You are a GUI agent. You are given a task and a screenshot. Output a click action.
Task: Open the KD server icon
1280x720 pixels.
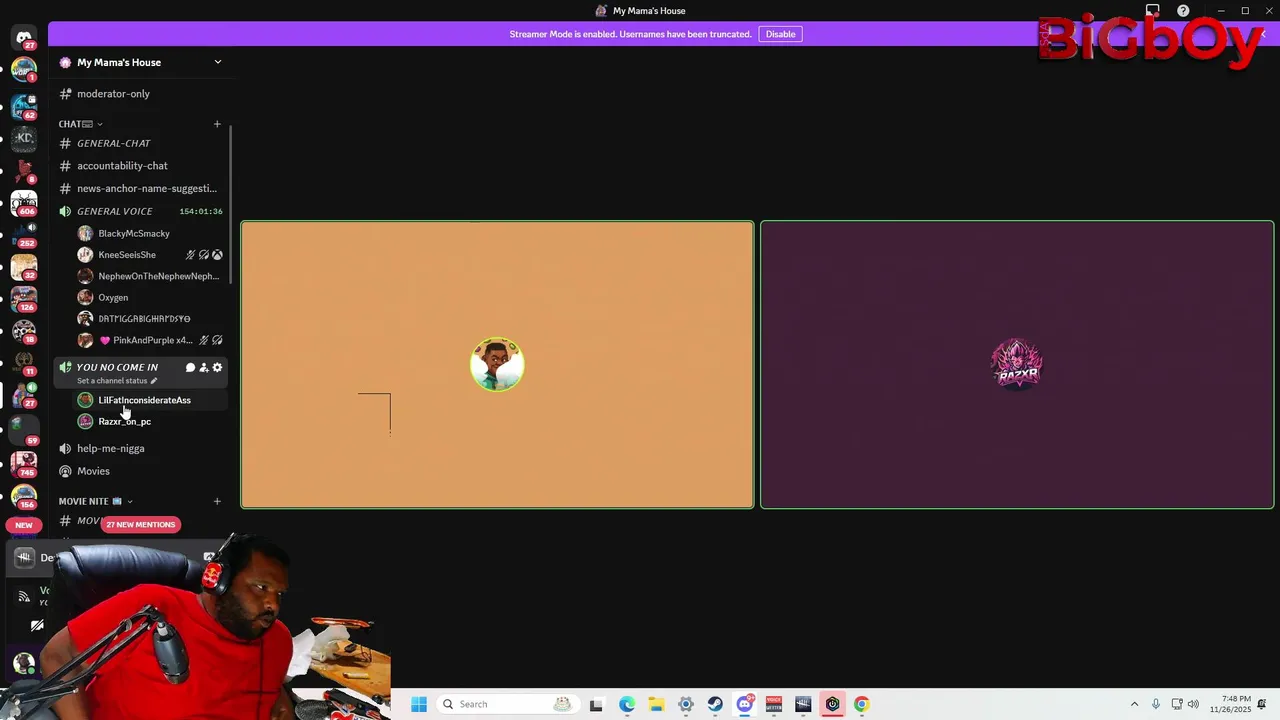[24, 137]
